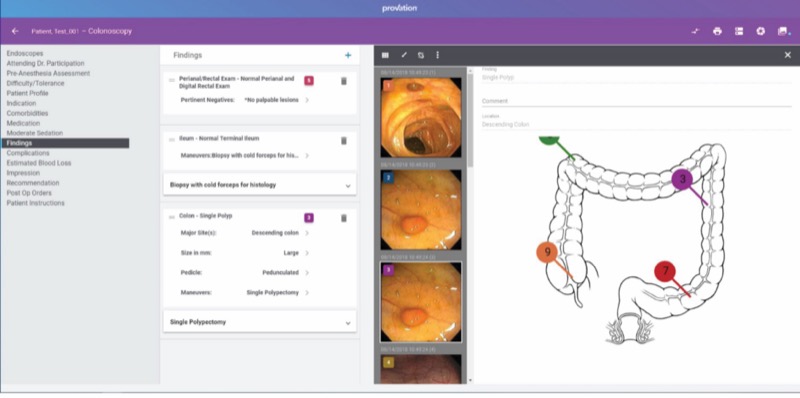Delete the Colon Single Polyp finding
This screenshot has width=800, height=398.
[343, 218]
